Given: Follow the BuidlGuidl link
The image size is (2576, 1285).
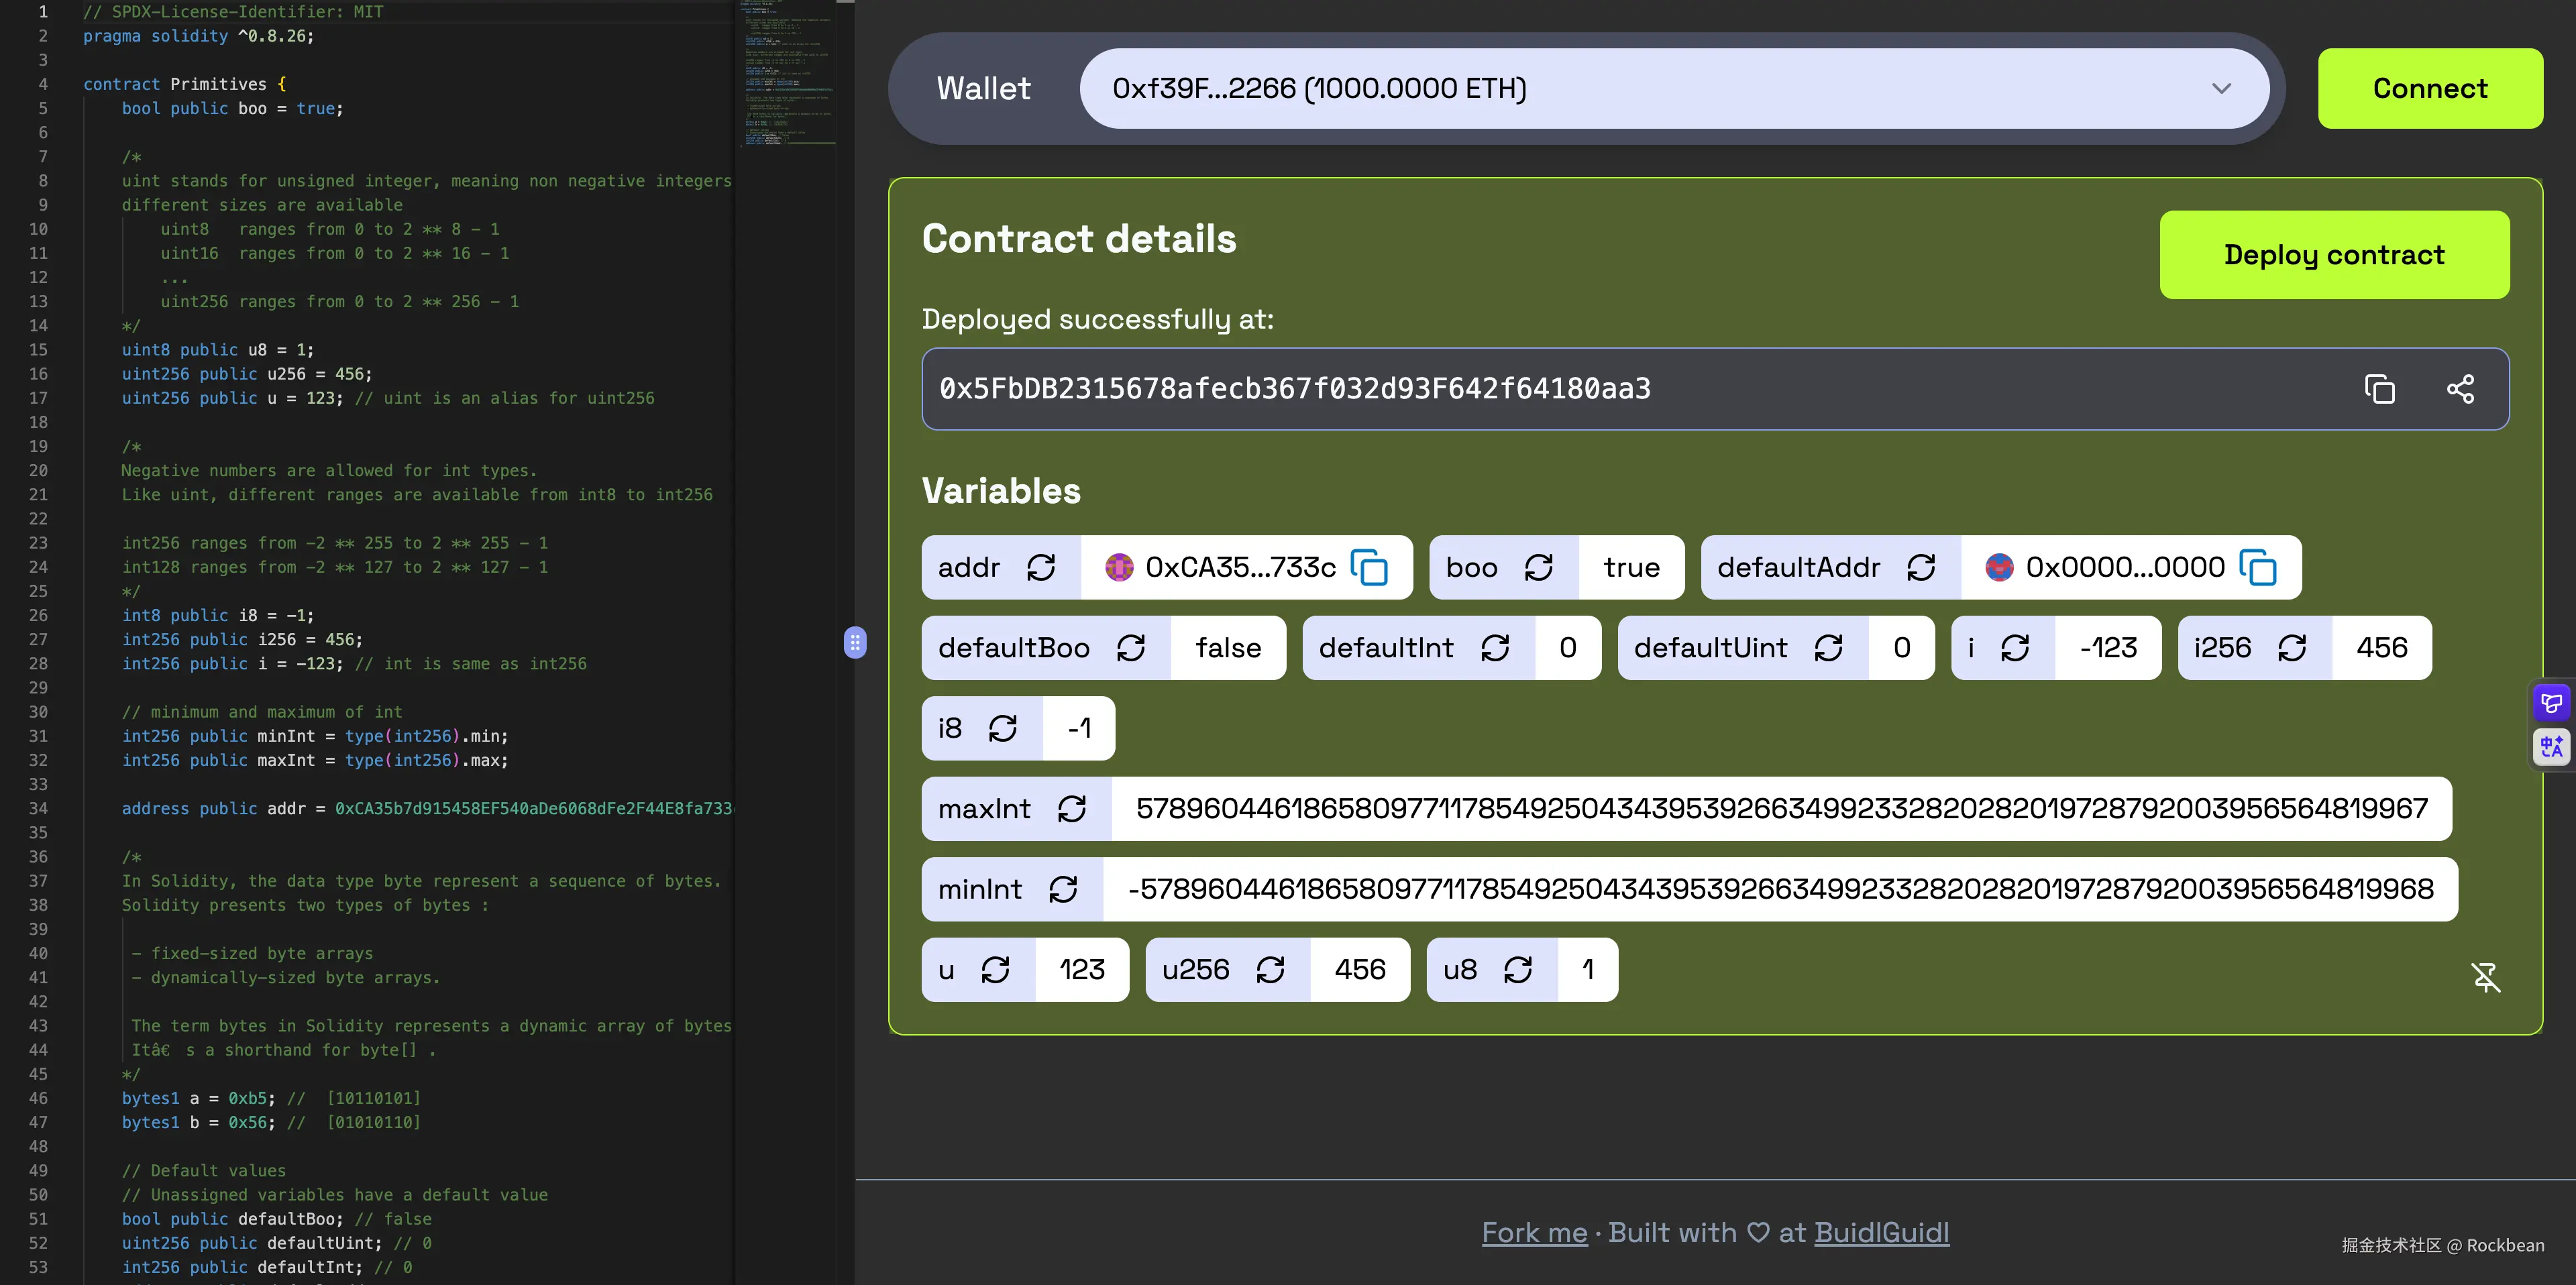Looking at the screenshot, I should pos(1881,1232).
